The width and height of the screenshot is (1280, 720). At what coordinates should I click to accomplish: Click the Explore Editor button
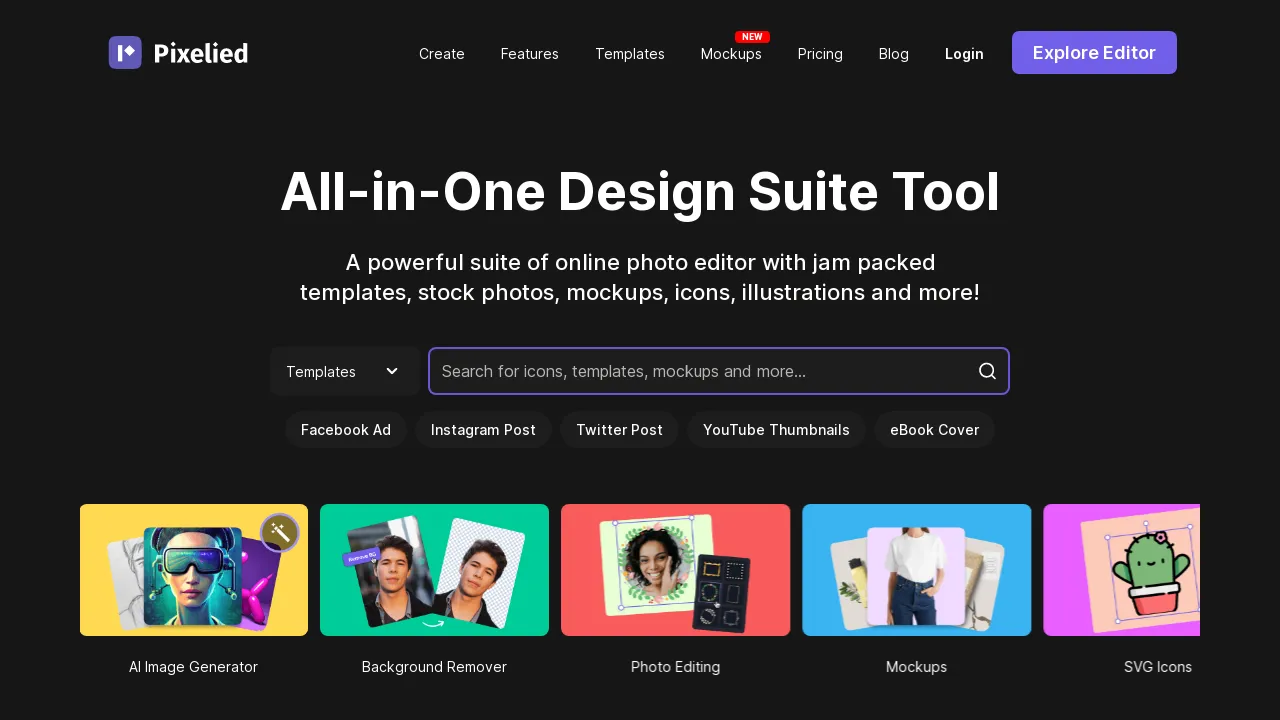[1094, 53]
